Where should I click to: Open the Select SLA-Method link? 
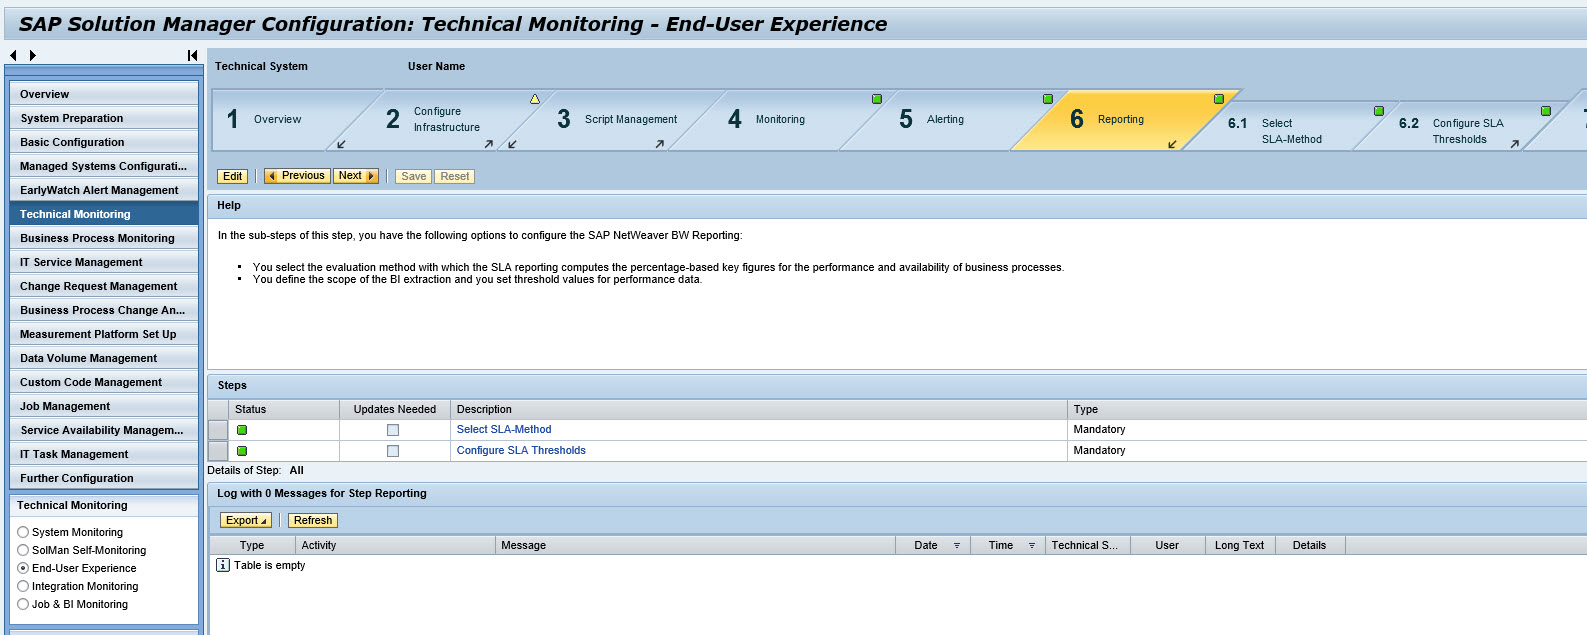[504, 430]
